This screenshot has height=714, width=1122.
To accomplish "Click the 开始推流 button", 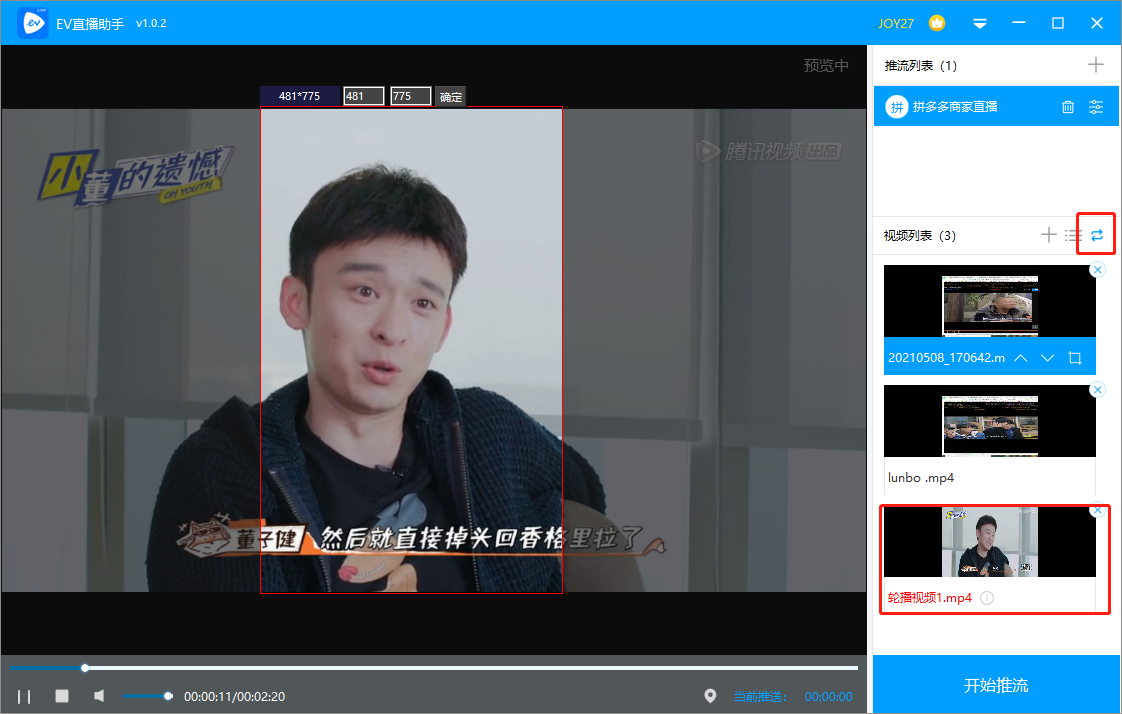I will (995, 685).
